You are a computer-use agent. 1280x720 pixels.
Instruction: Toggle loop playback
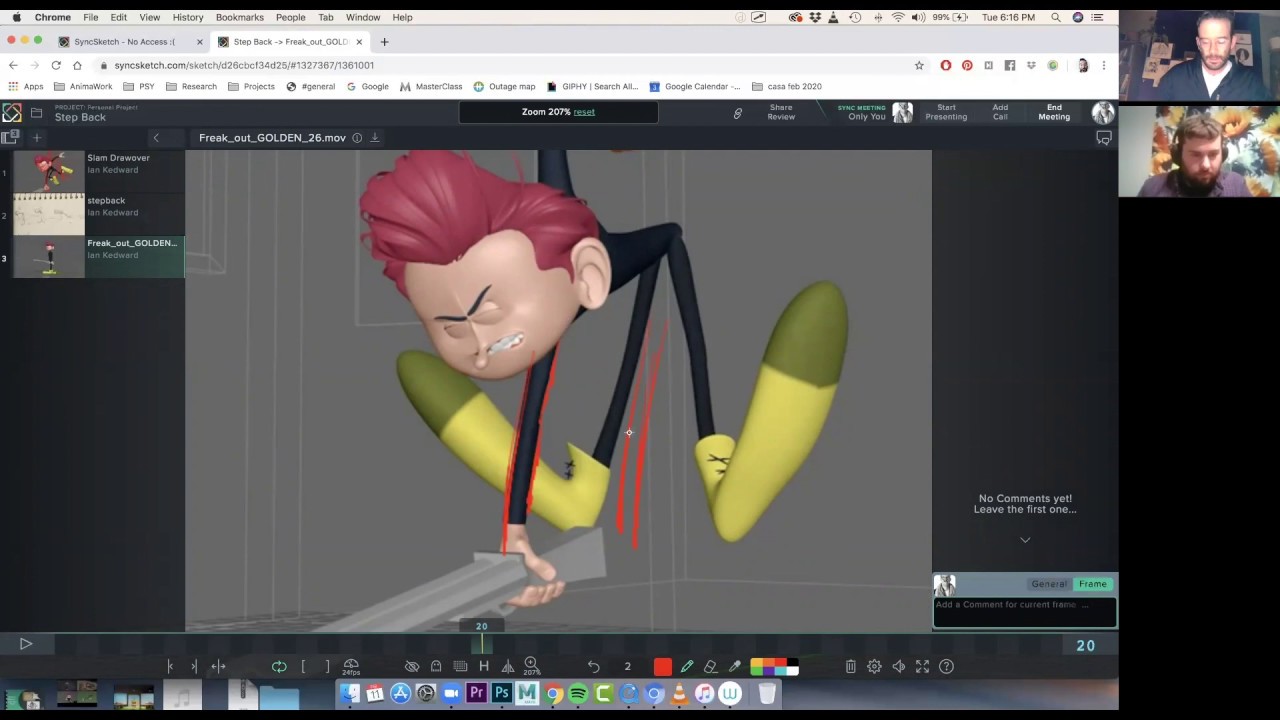(x=279, y=666)
